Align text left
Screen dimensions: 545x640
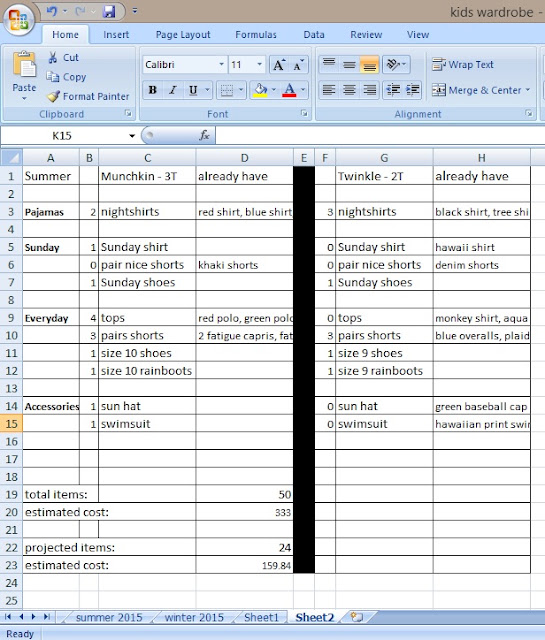329,90
